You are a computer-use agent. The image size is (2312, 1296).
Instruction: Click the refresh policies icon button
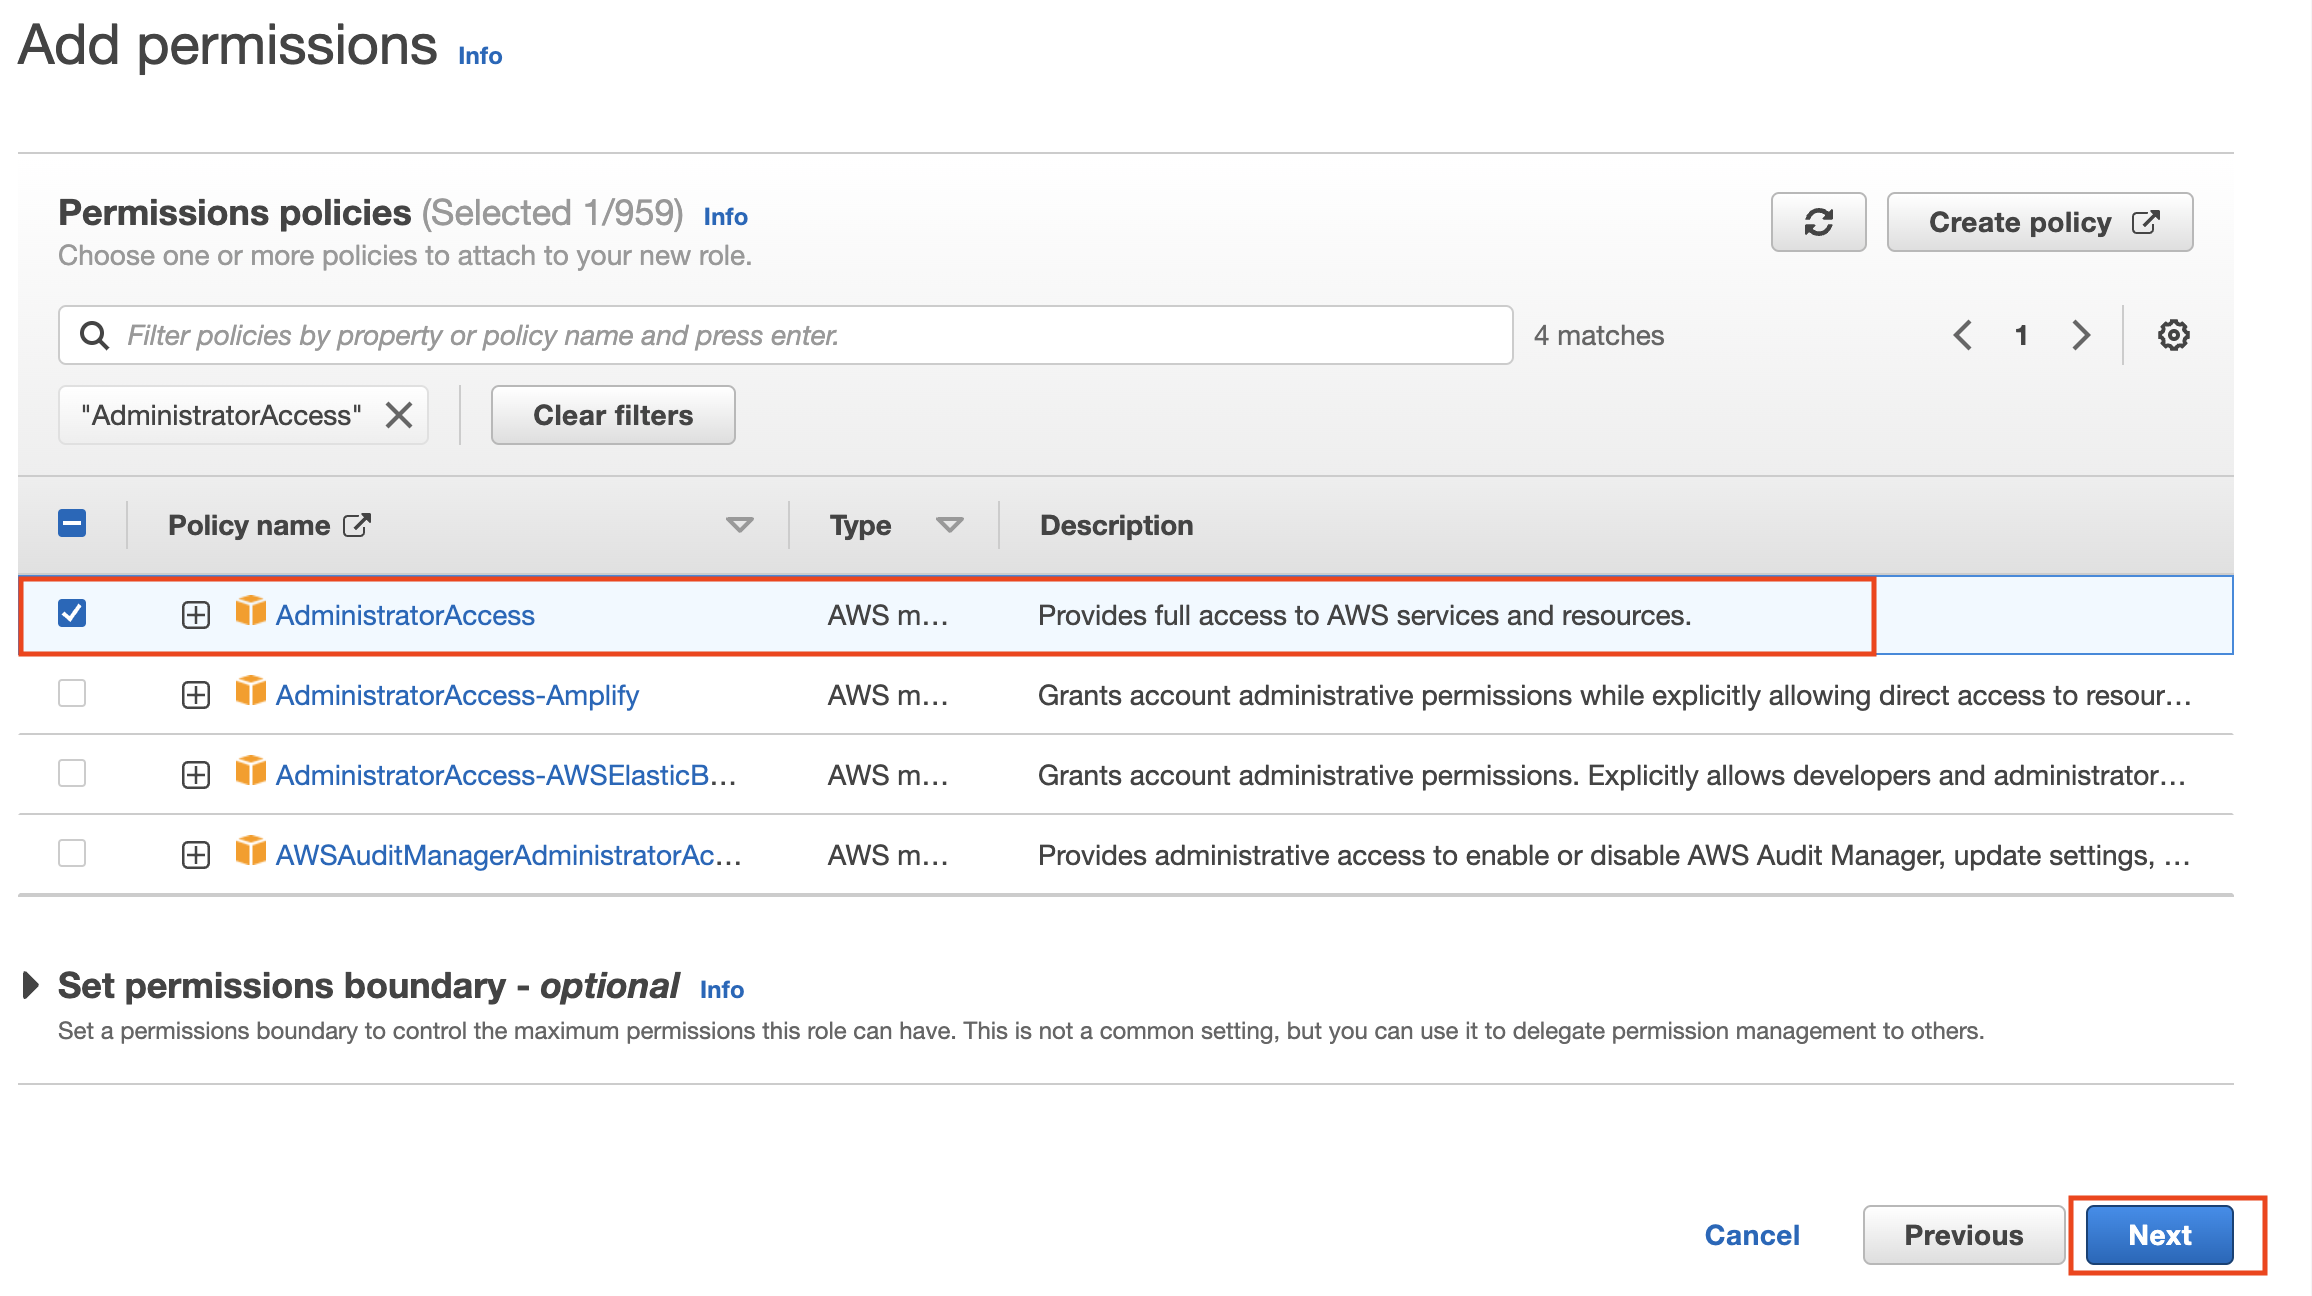[1817, 222]
